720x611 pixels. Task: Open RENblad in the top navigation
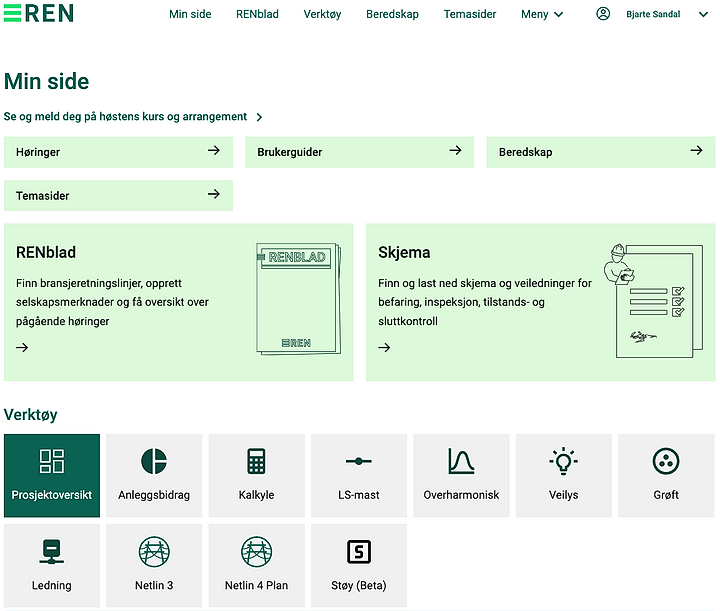coord(257,14)
